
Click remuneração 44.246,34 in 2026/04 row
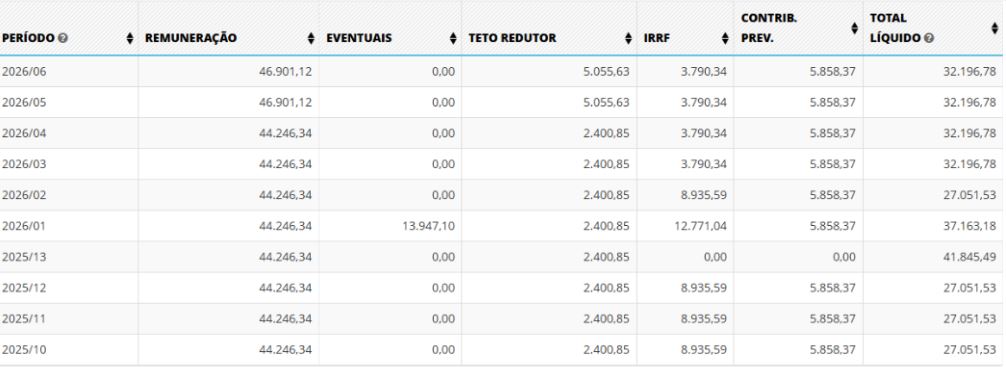click(286, 133)
